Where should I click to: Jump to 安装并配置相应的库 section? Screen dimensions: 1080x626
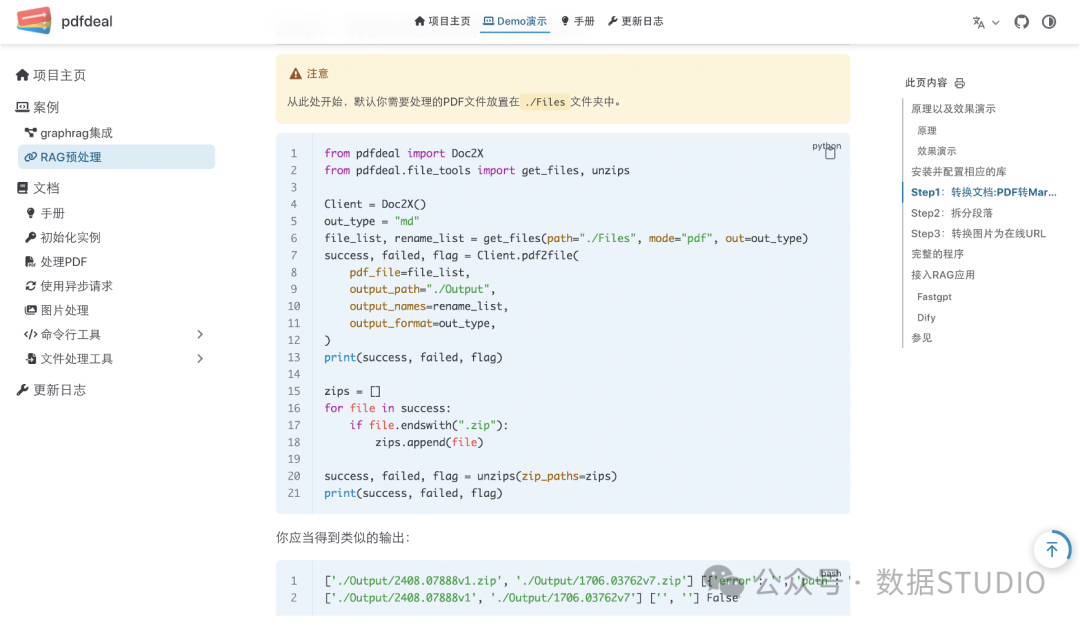[x=959, y=171]
